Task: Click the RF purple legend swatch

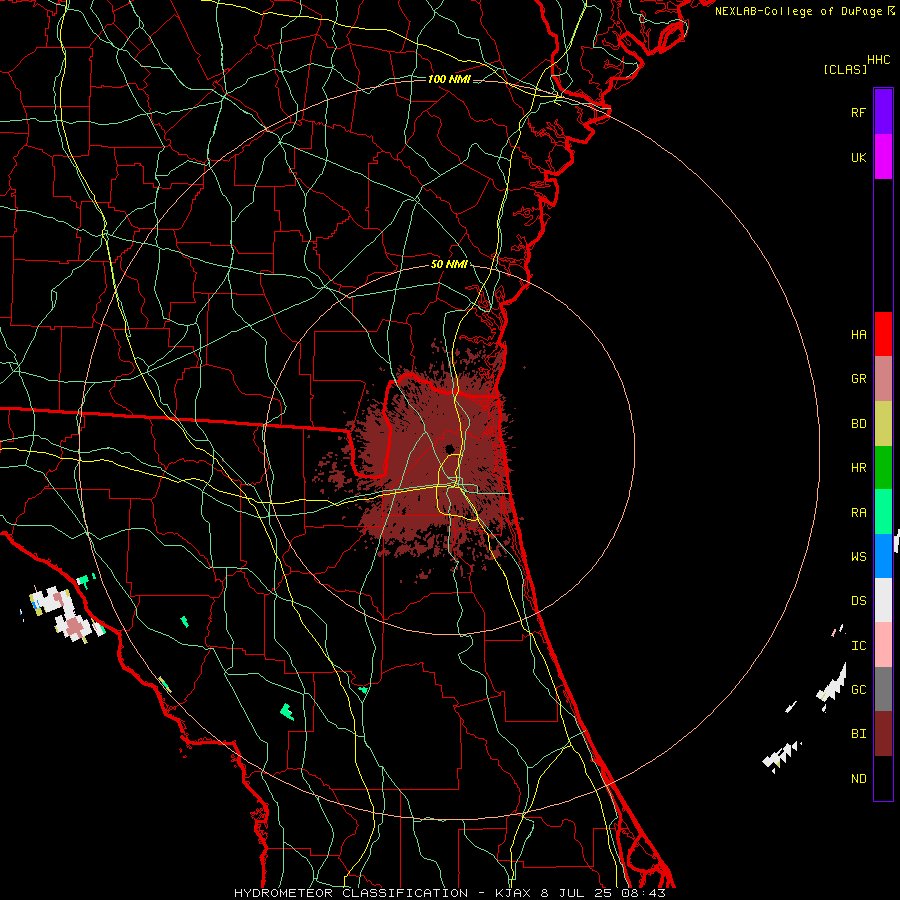Action: click(883, 111)
